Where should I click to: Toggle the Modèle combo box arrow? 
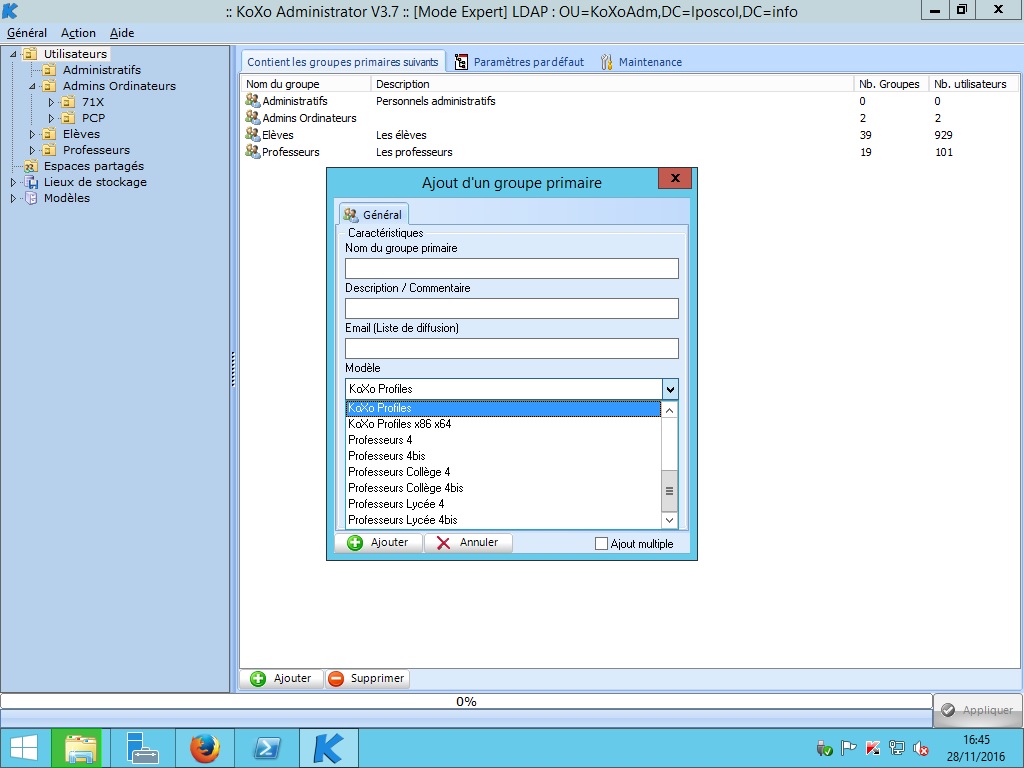[x=670, y=389]
